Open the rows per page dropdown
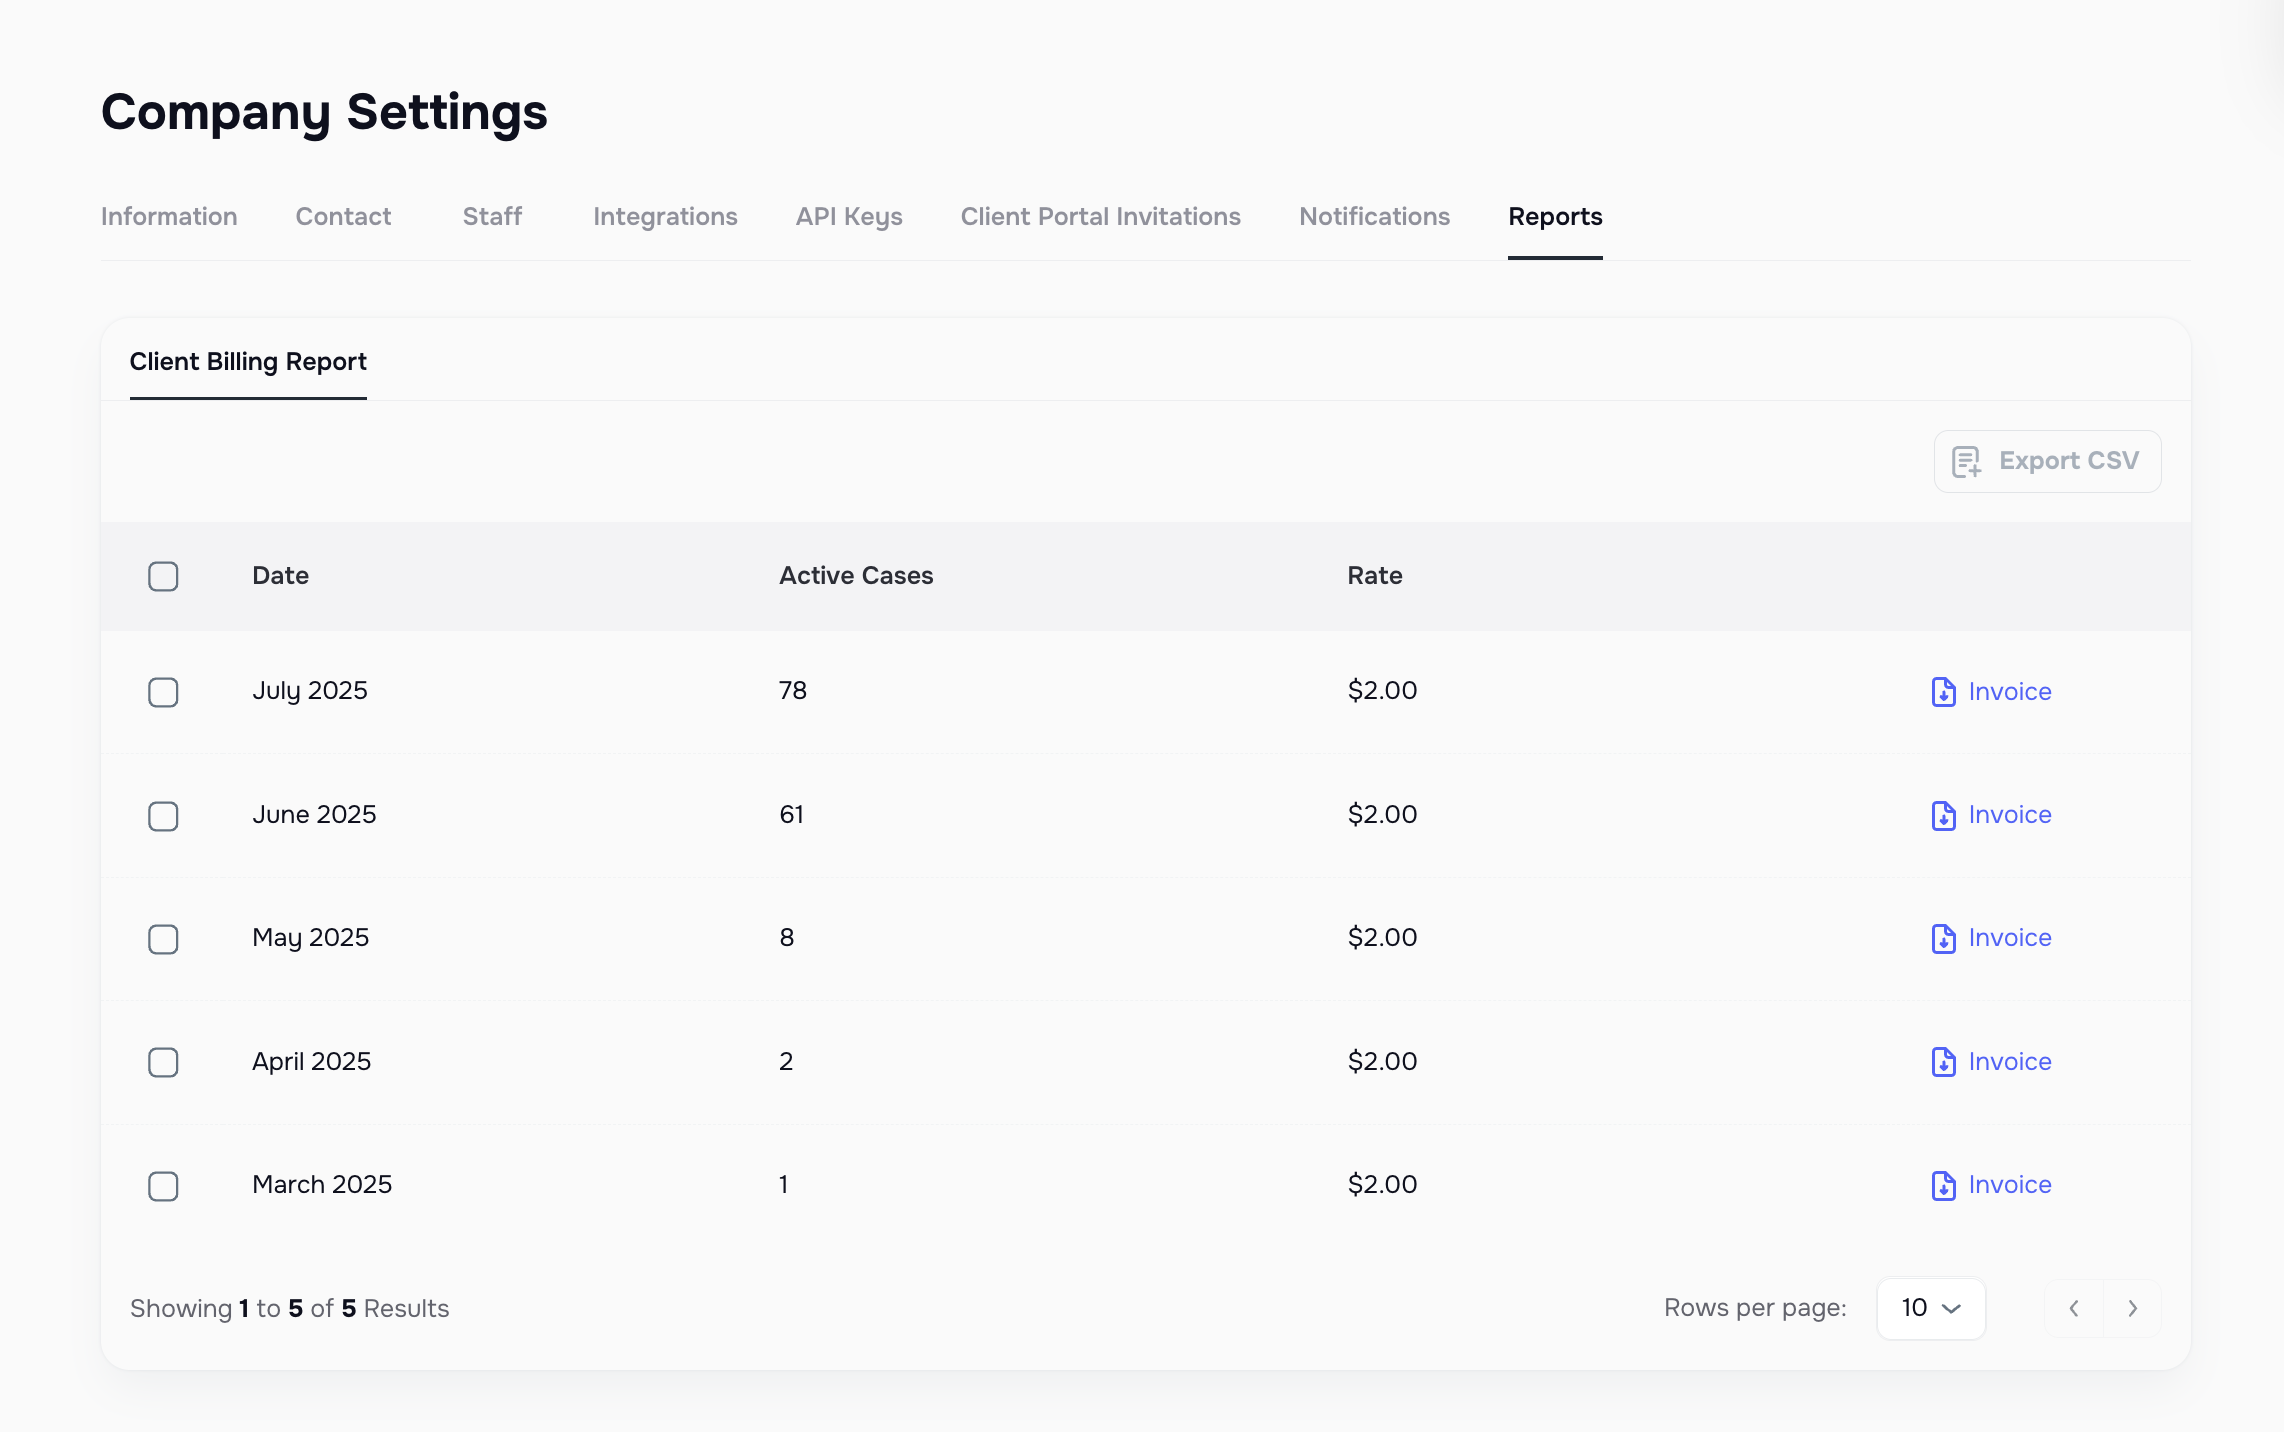Screen dimensions: 2284x1432 coord(1930,1308)
